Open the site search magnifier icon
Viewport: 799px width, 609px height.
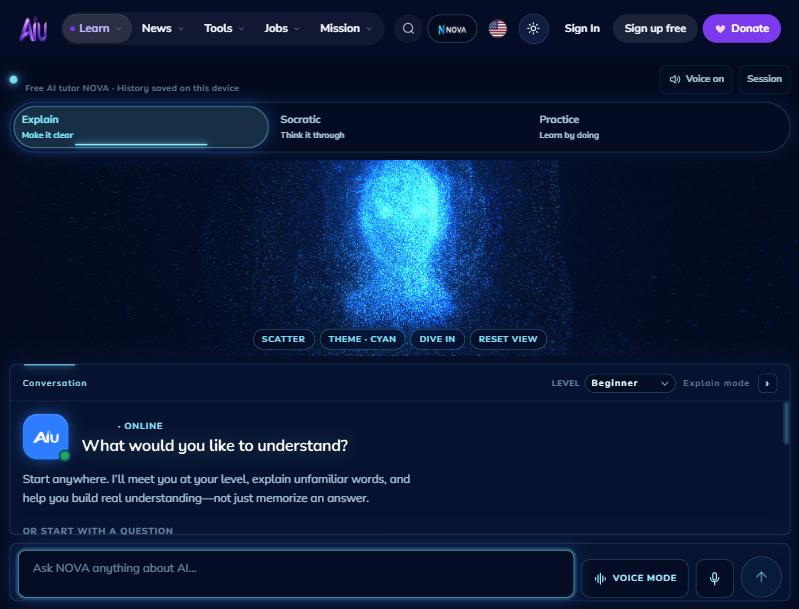(x=408, y=29)
